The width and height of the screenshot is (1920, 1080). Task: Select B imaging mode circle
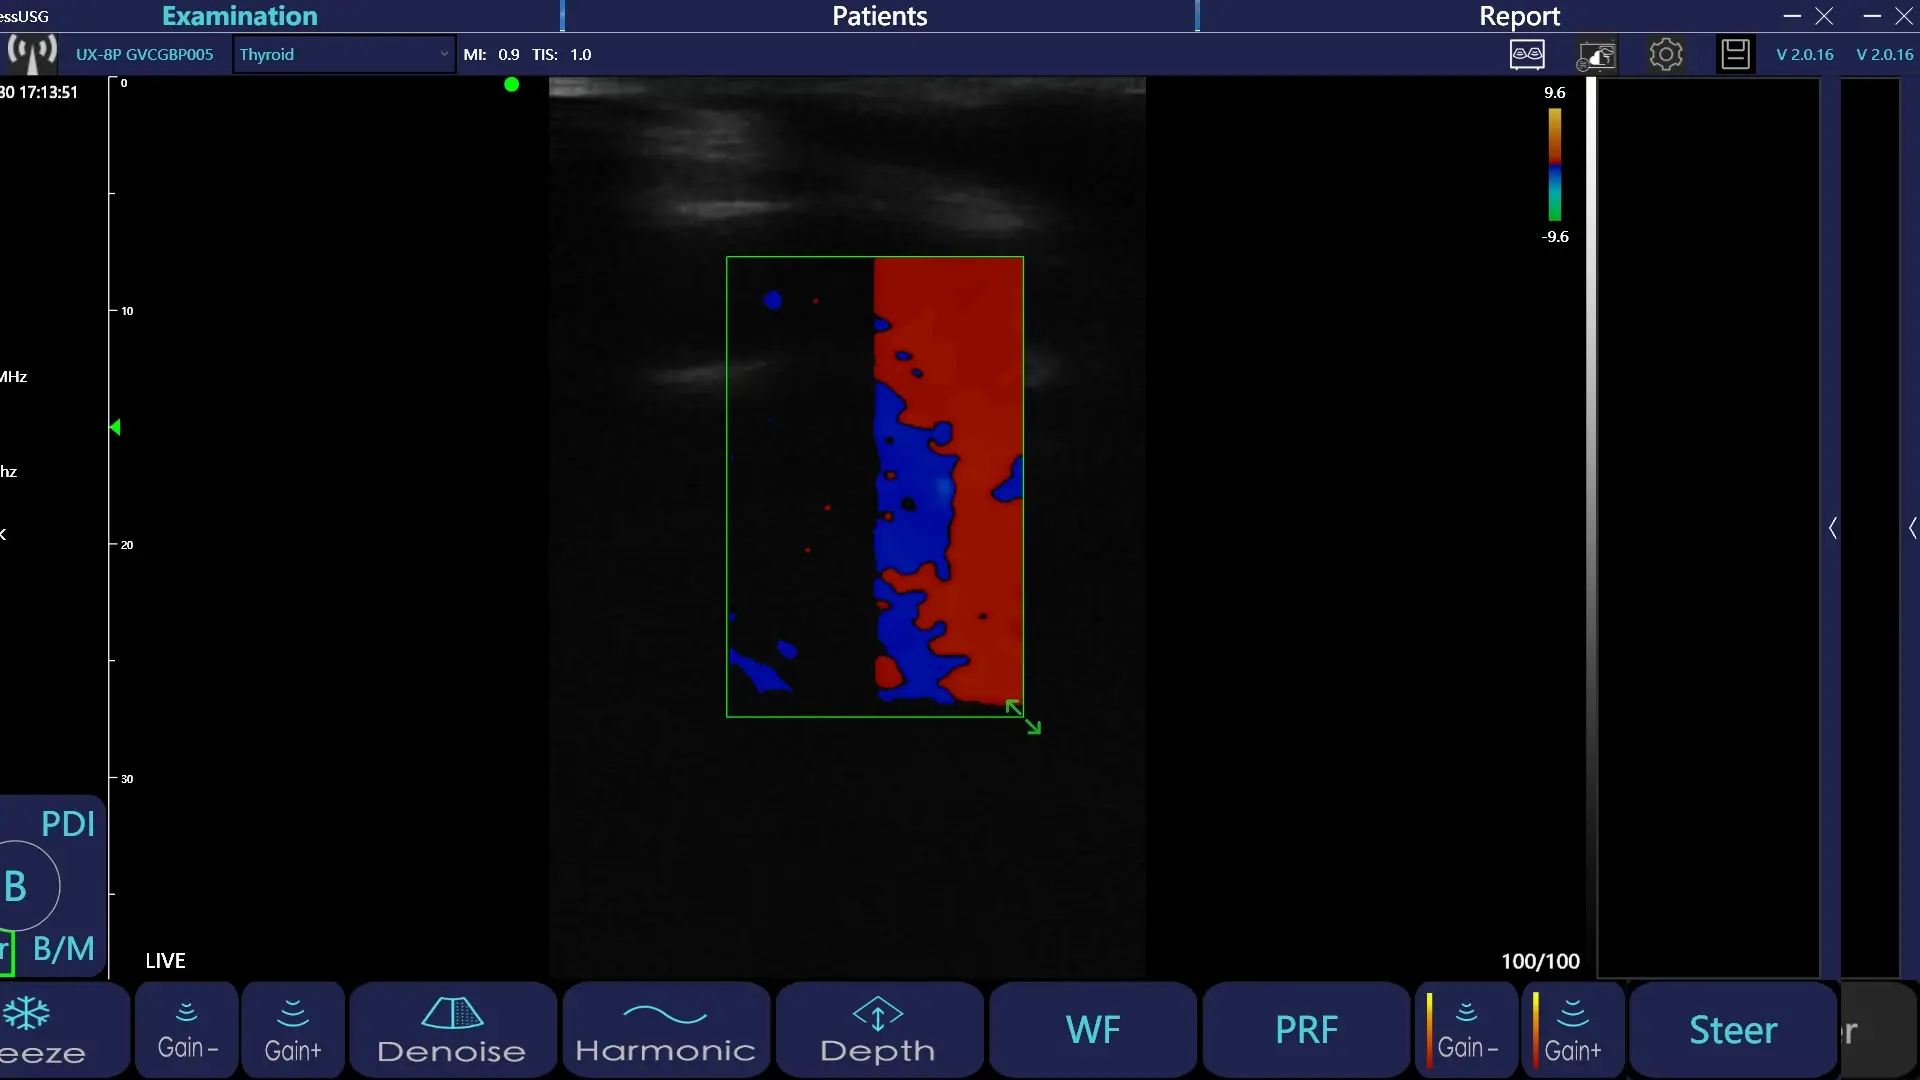[22, 886]
